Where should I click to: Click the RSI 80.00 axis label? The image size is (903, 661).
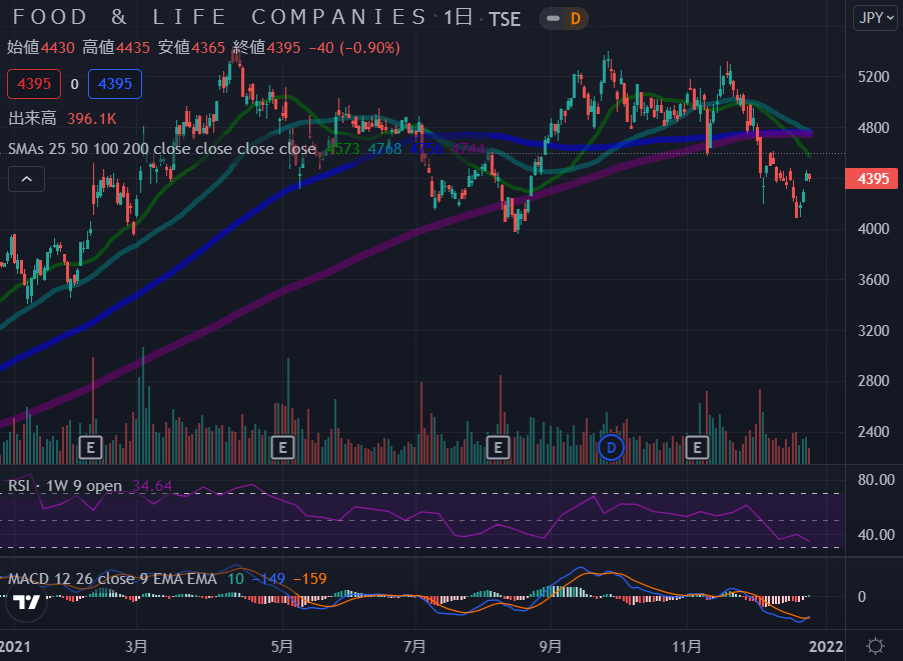[876, 480]
